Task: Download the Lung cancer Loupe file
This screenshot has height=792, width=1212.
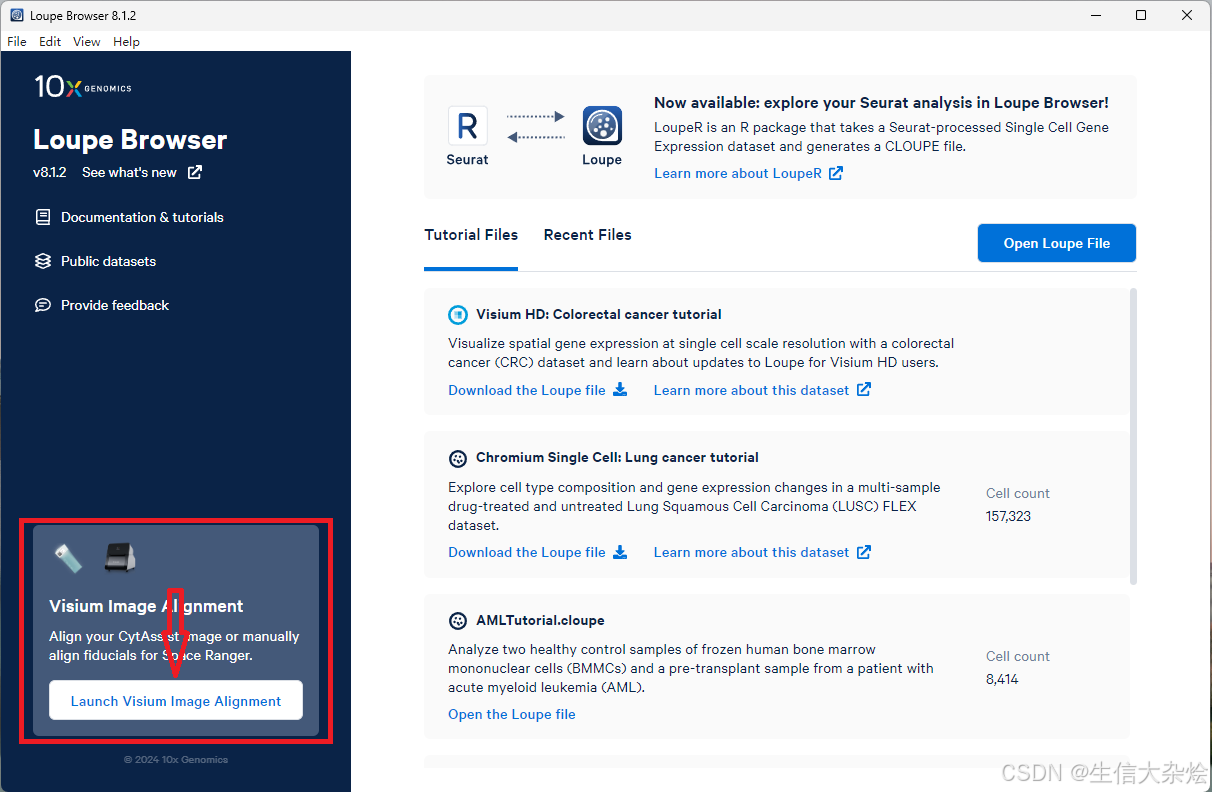Action: coord(527,552)
